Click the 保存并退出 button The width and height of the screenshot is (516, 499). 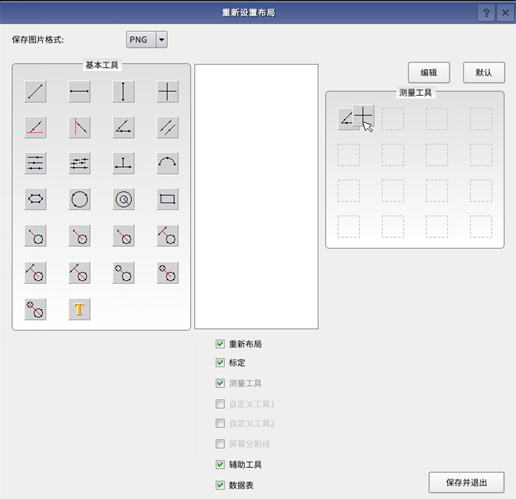[x=466, y=482]
